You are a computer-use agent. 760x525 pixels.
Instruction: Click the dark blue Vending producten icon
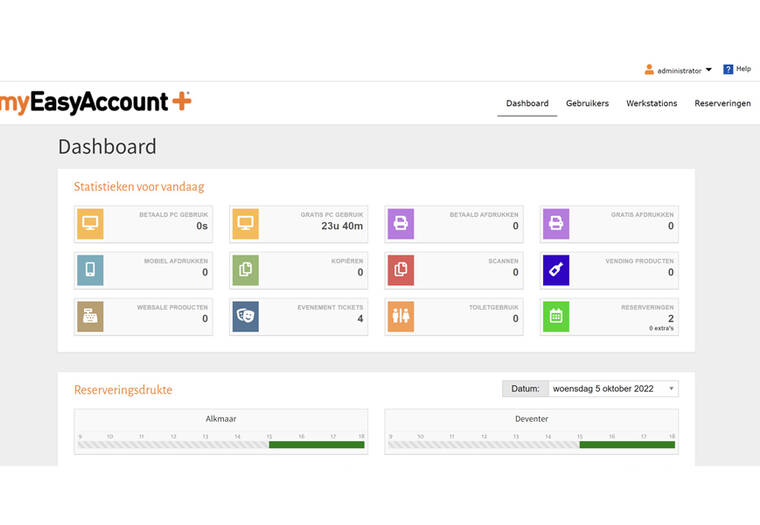click(x=555, y=270)
